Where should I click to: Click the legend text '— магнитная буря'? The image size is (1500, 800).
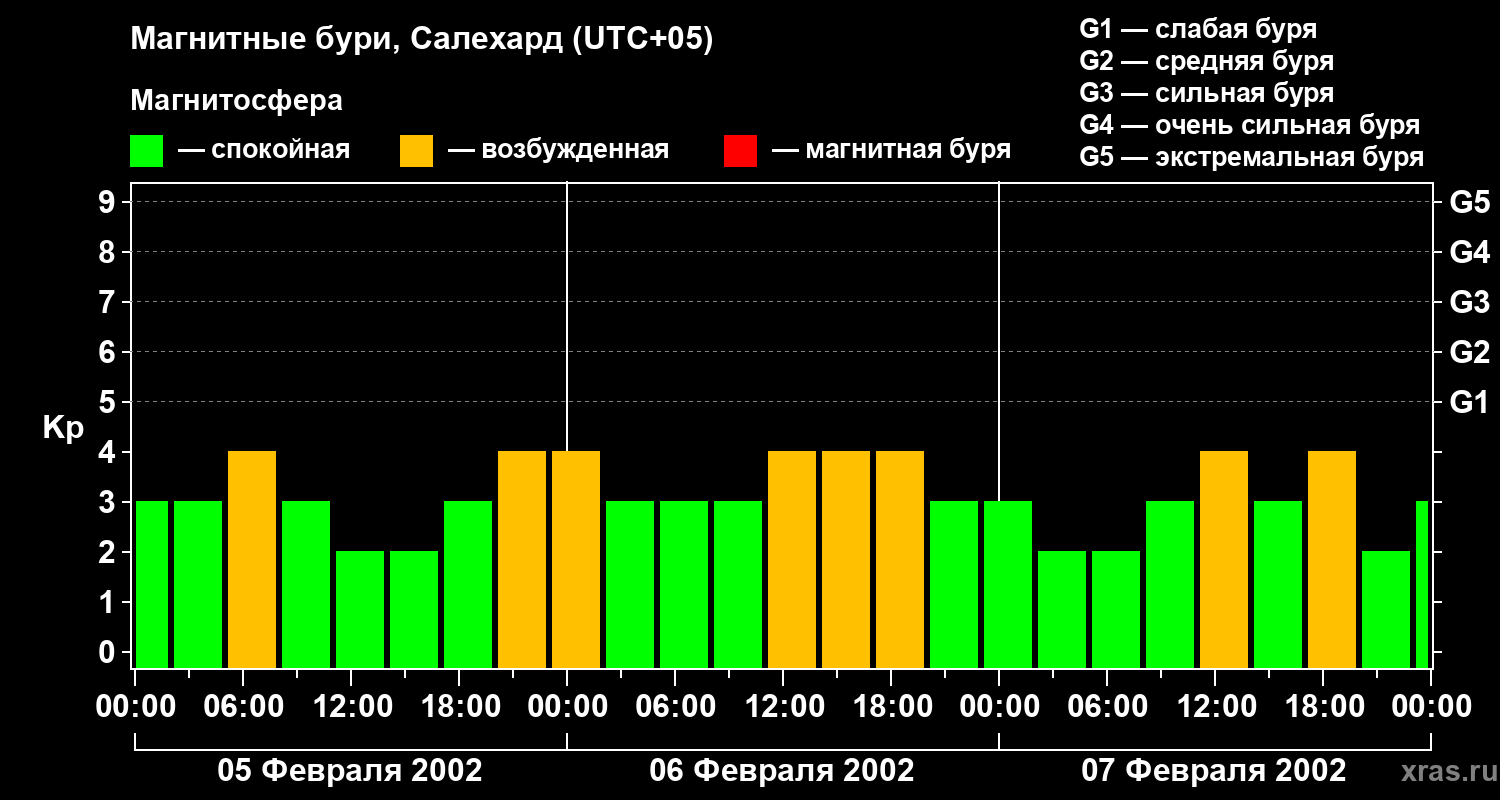891,151
